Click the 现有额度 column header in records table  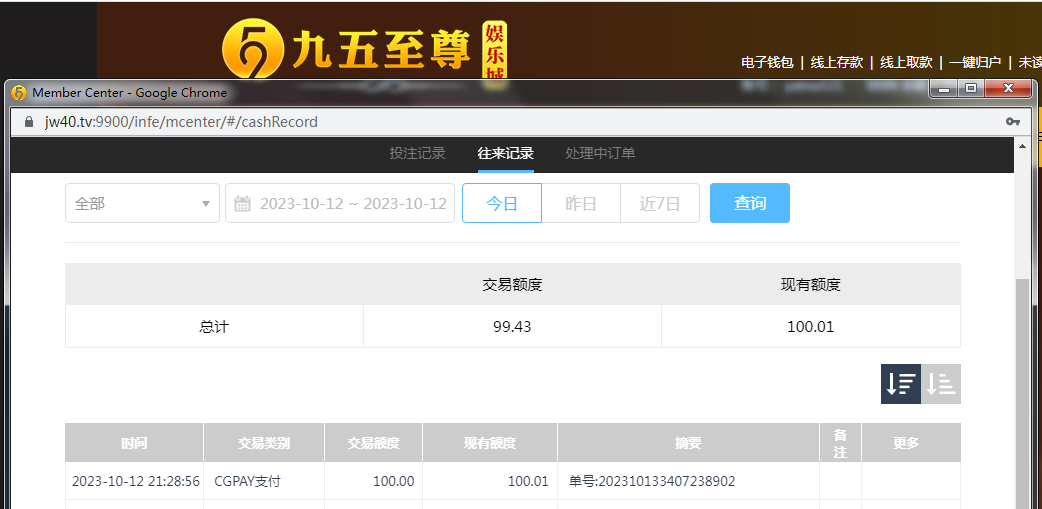tap(490, 443)
